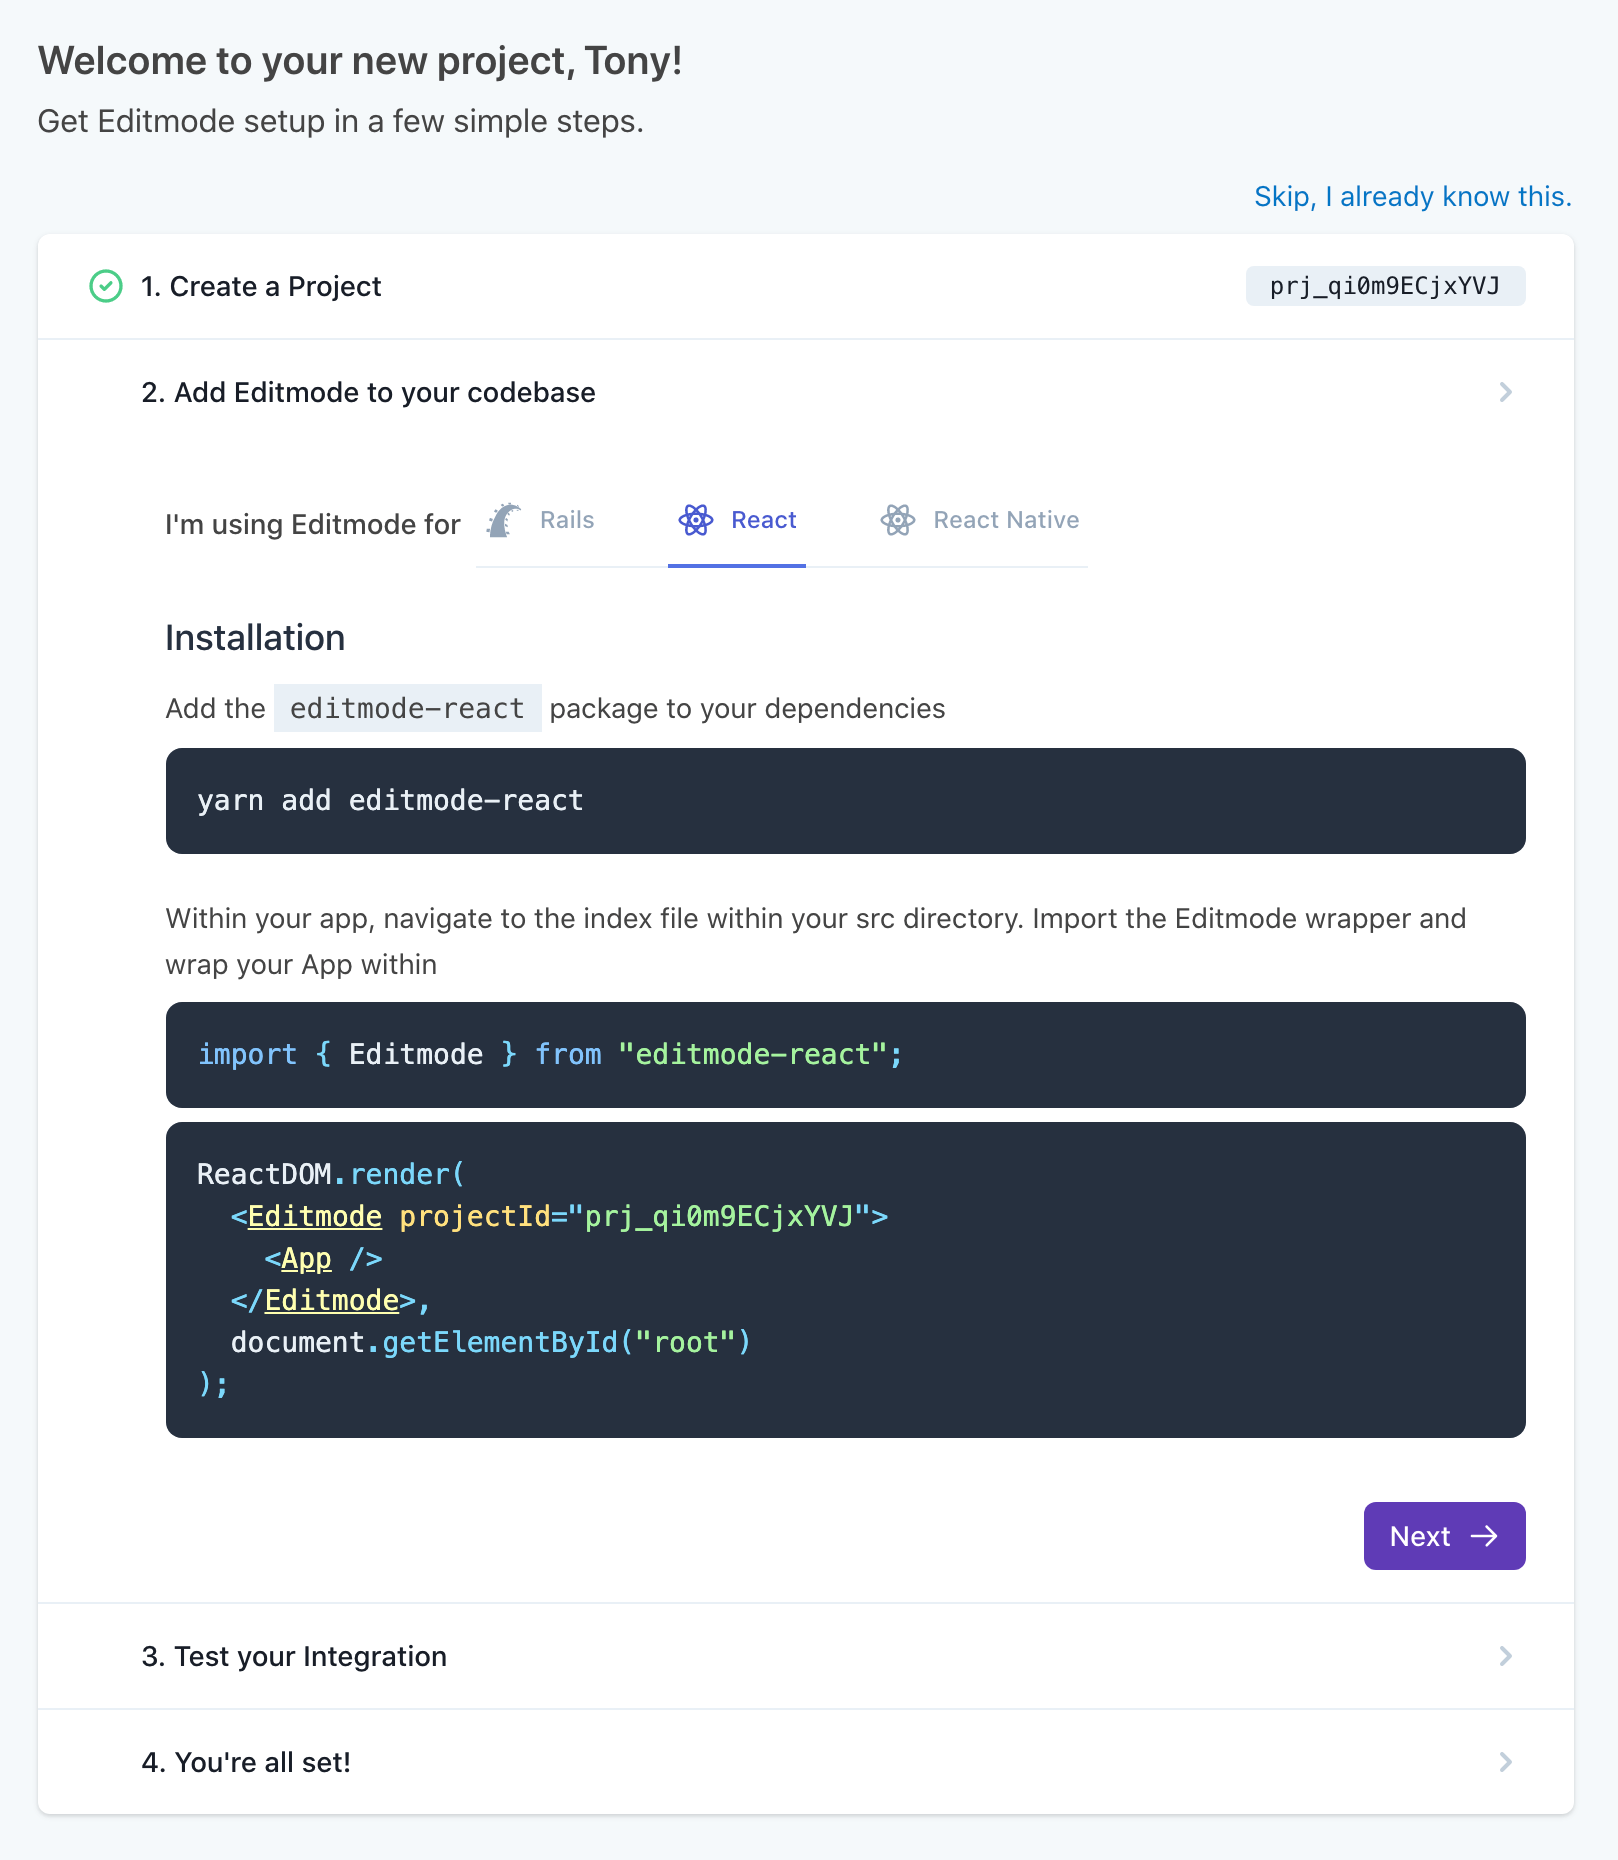Click the arrow icon inside the Next button
This screenshot has height=1860, width=1618.
1485,1536
